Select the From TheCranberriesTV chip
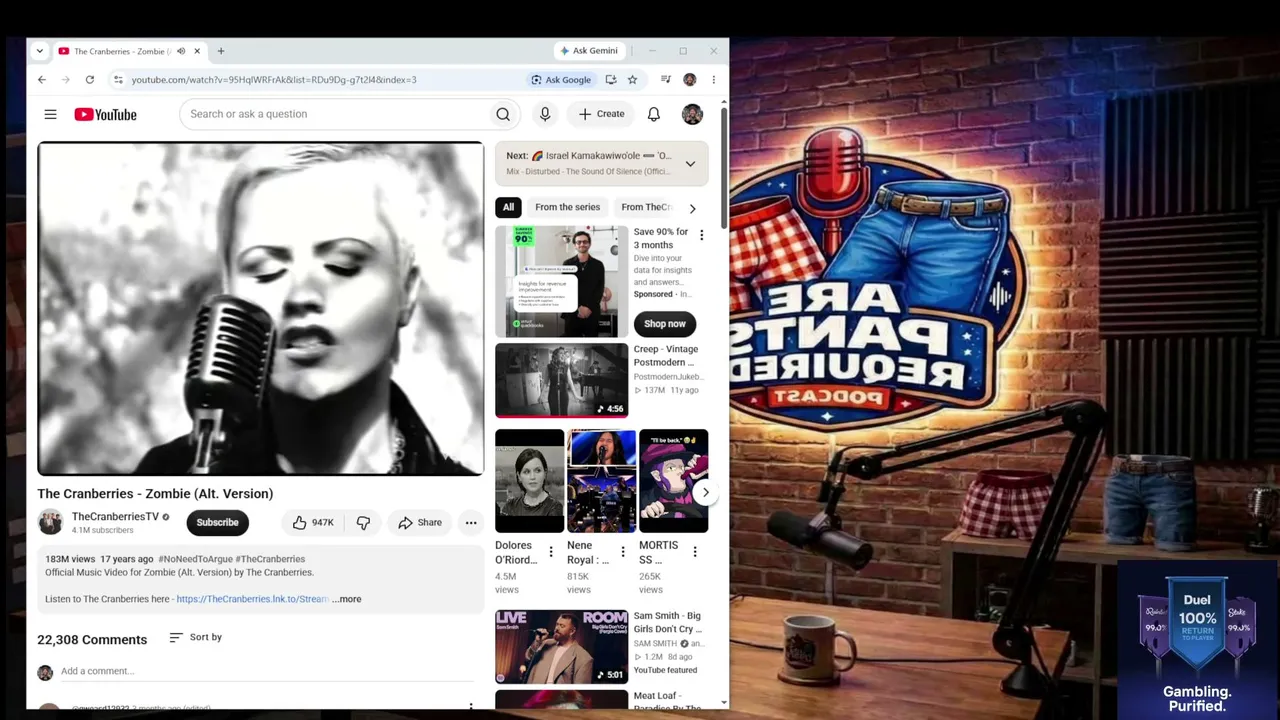This screenshot has height=720, width=1280. 648,207
